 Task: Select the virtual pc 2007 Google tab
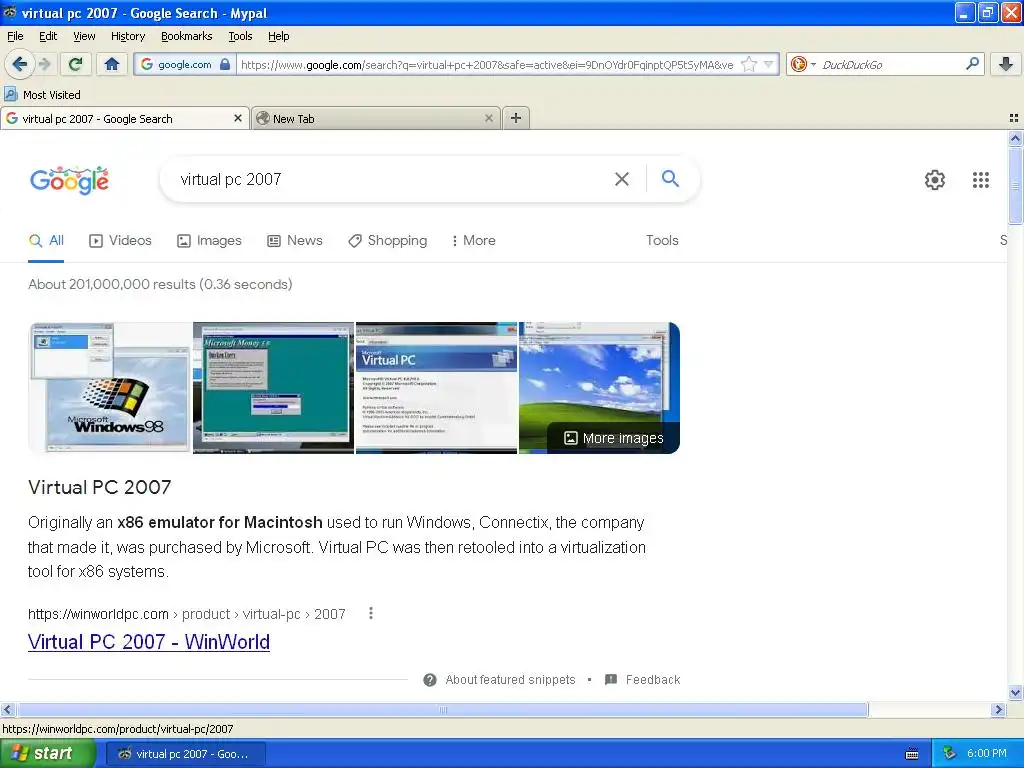(x=124, y=118)
